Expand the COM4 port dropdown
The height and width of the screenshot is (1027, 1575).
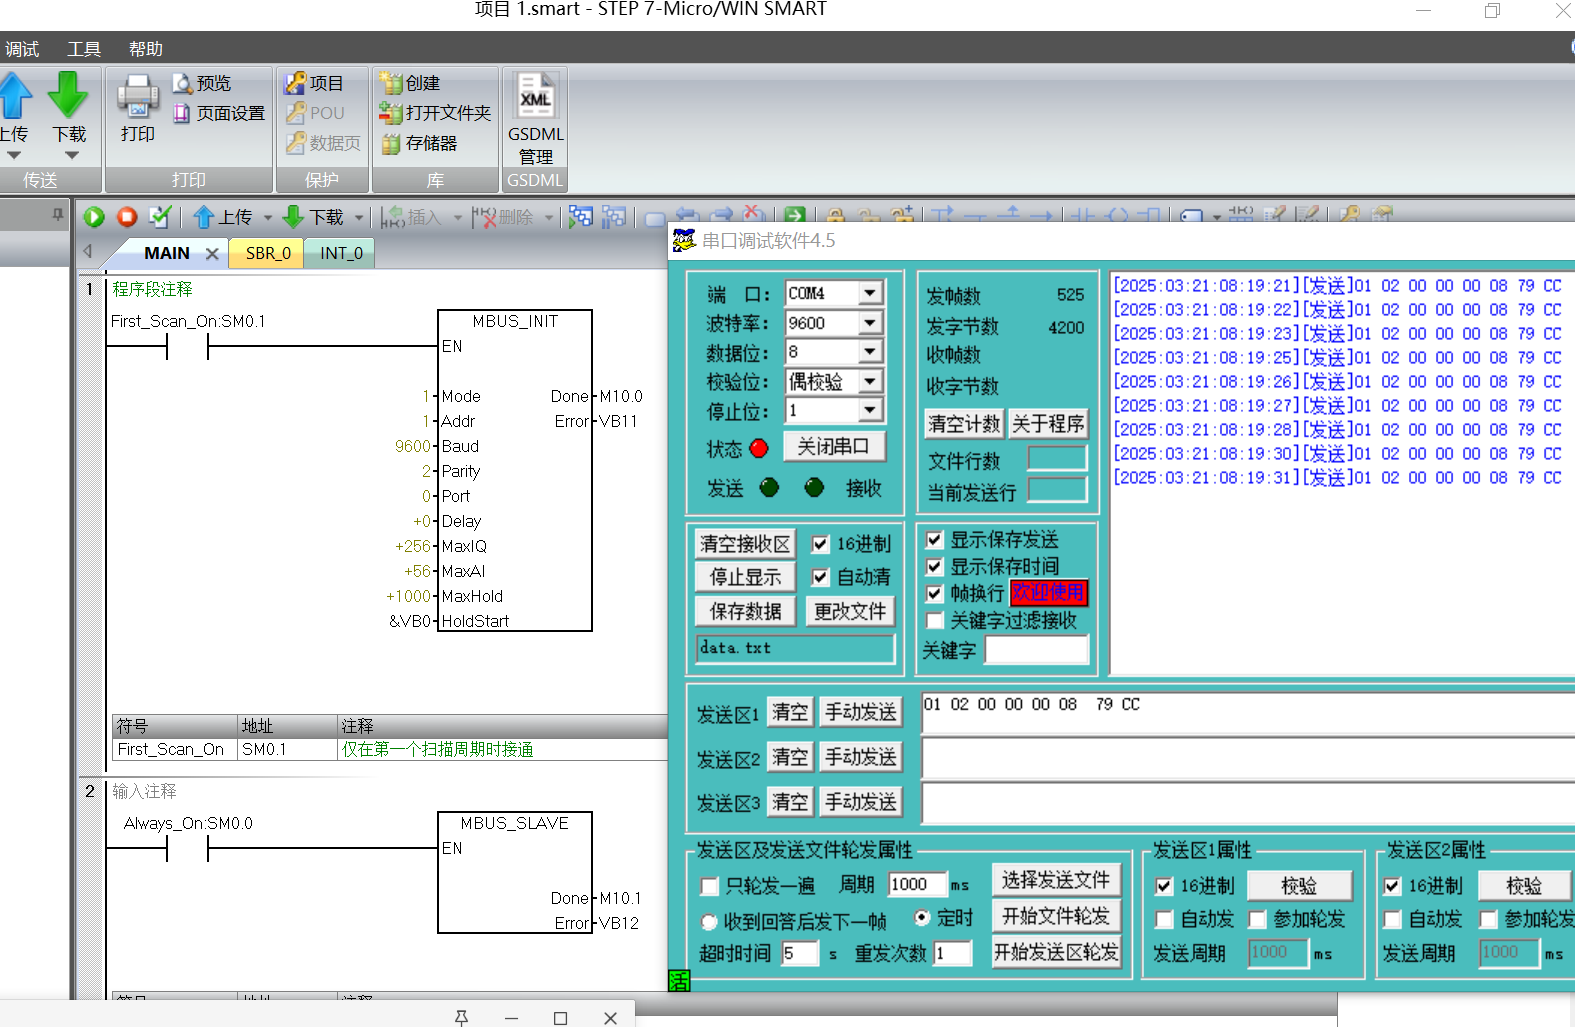click(x=869, y=293)
